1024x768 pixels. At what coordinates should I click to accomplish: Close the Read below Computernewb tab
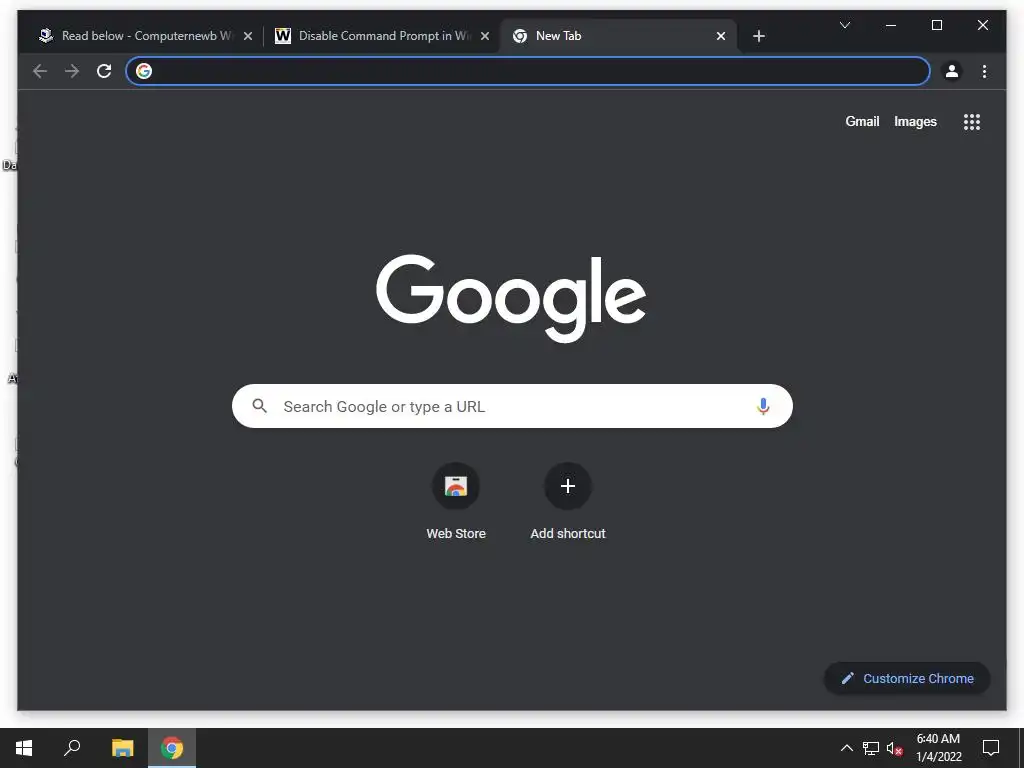click(248, 37)
